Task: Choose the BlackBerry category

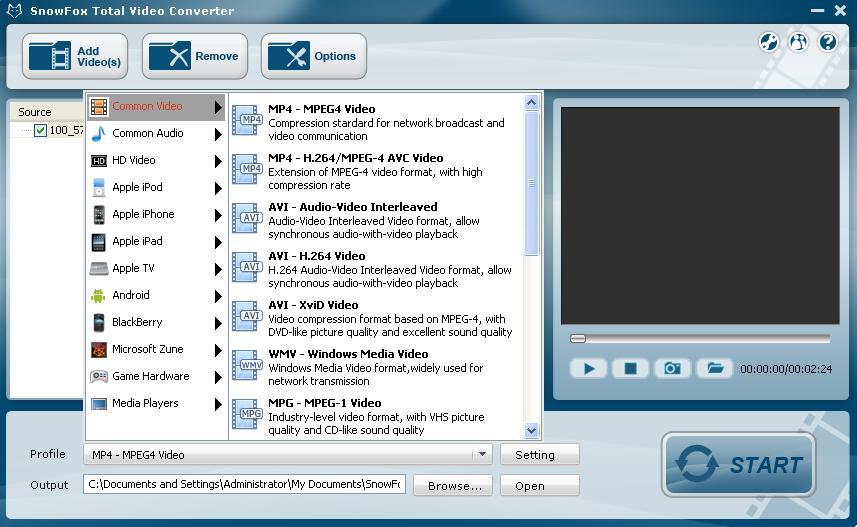Action: coord(156,323)
